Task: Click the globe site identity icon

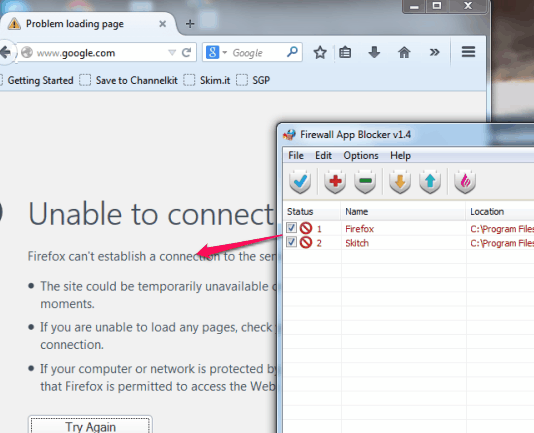Action: (27, 52)
